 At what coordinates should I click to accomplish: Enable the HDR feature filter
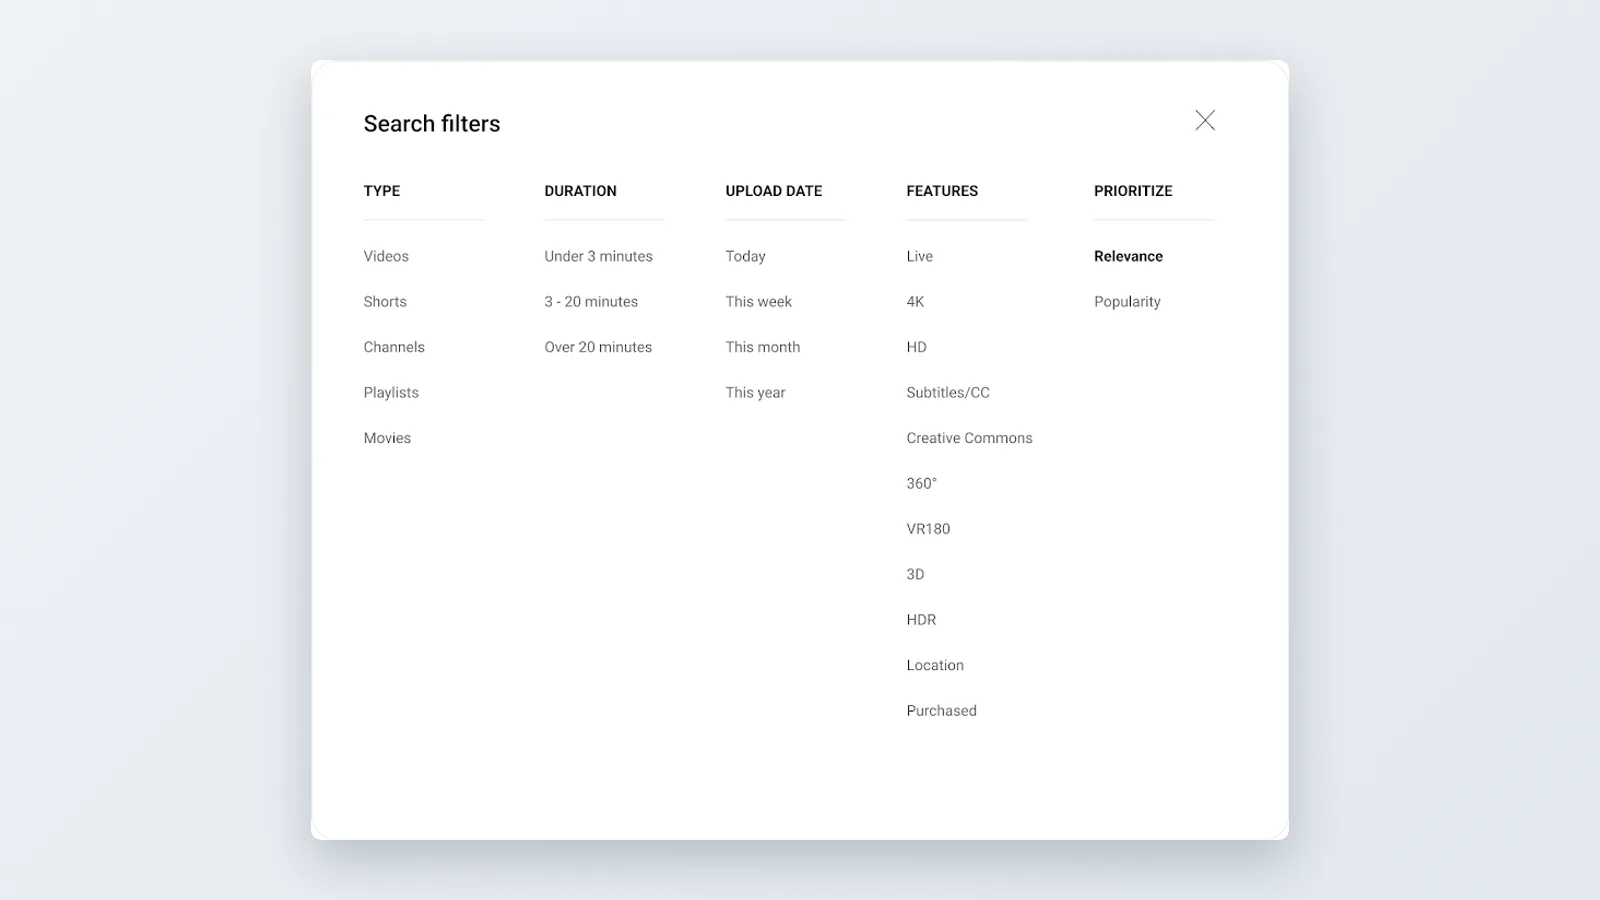[x=921, y=620]
